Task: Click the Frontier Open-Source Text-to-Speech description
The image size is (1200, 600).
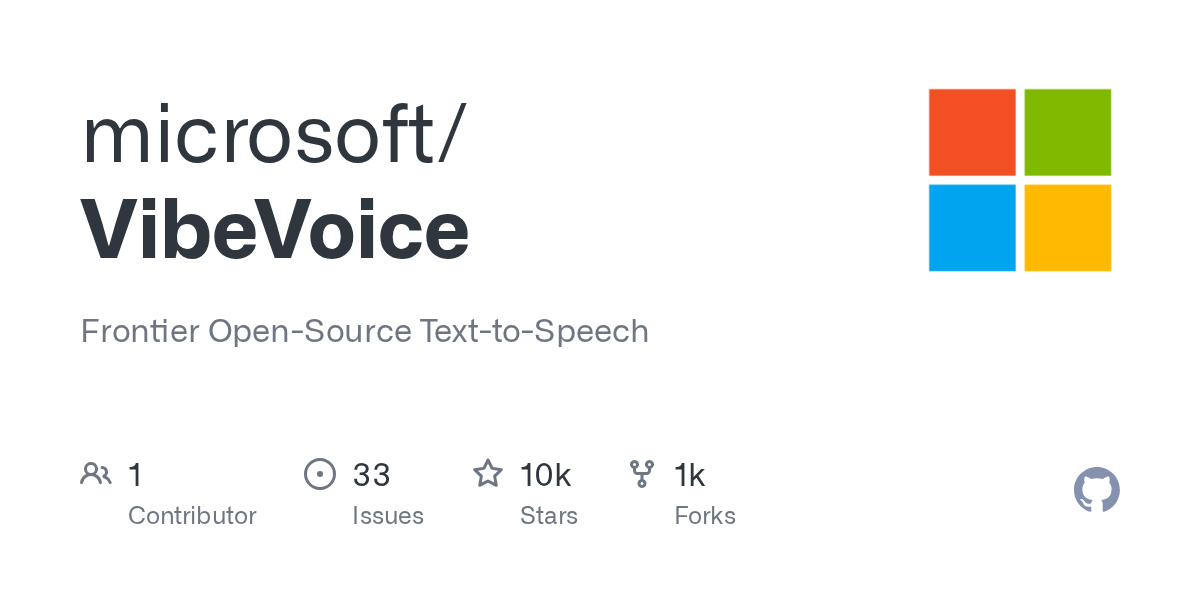Action: click(x=365, y=331)
